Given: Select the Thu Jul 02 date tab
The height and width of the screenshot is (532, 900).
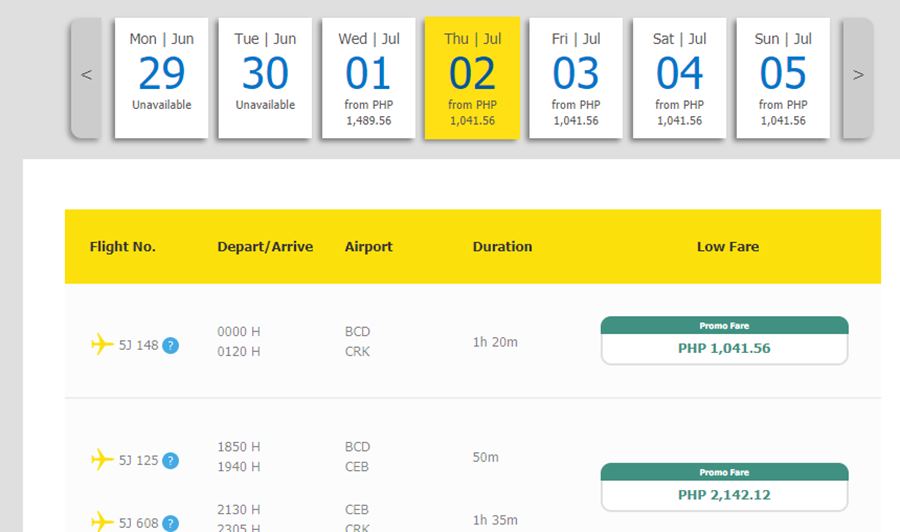Looking at the screenshot, I should pos(472,77).
